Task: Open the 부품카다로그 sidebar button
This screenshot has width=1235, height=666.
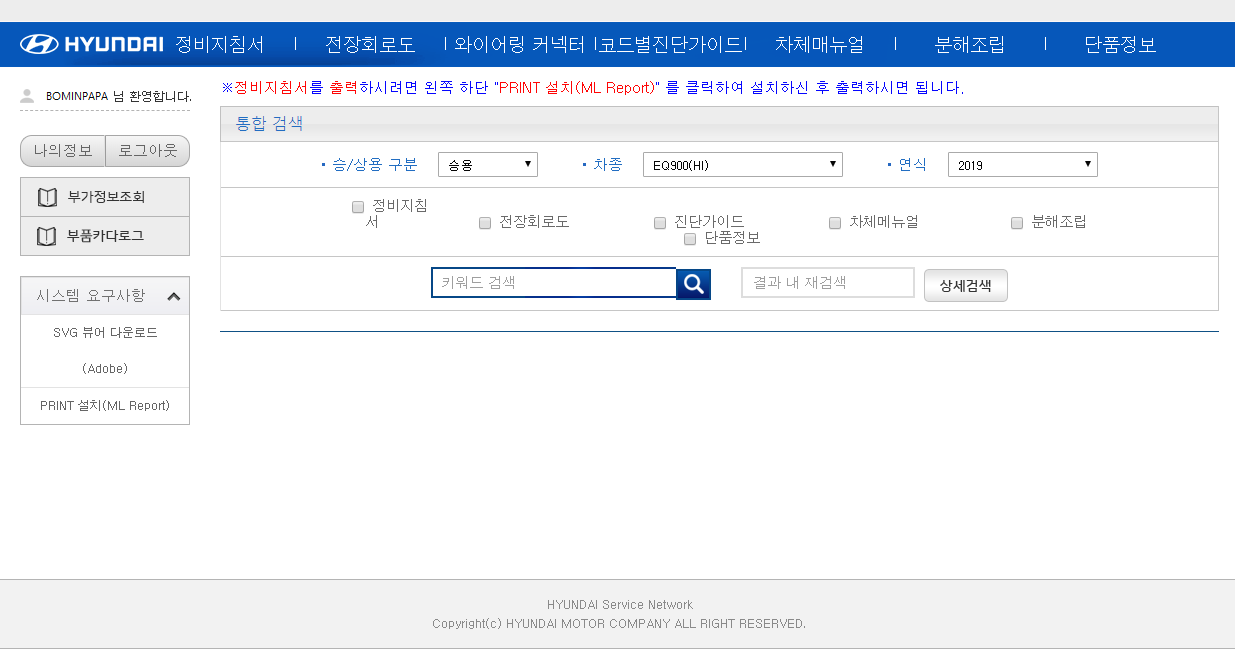Action: [105, 236]
